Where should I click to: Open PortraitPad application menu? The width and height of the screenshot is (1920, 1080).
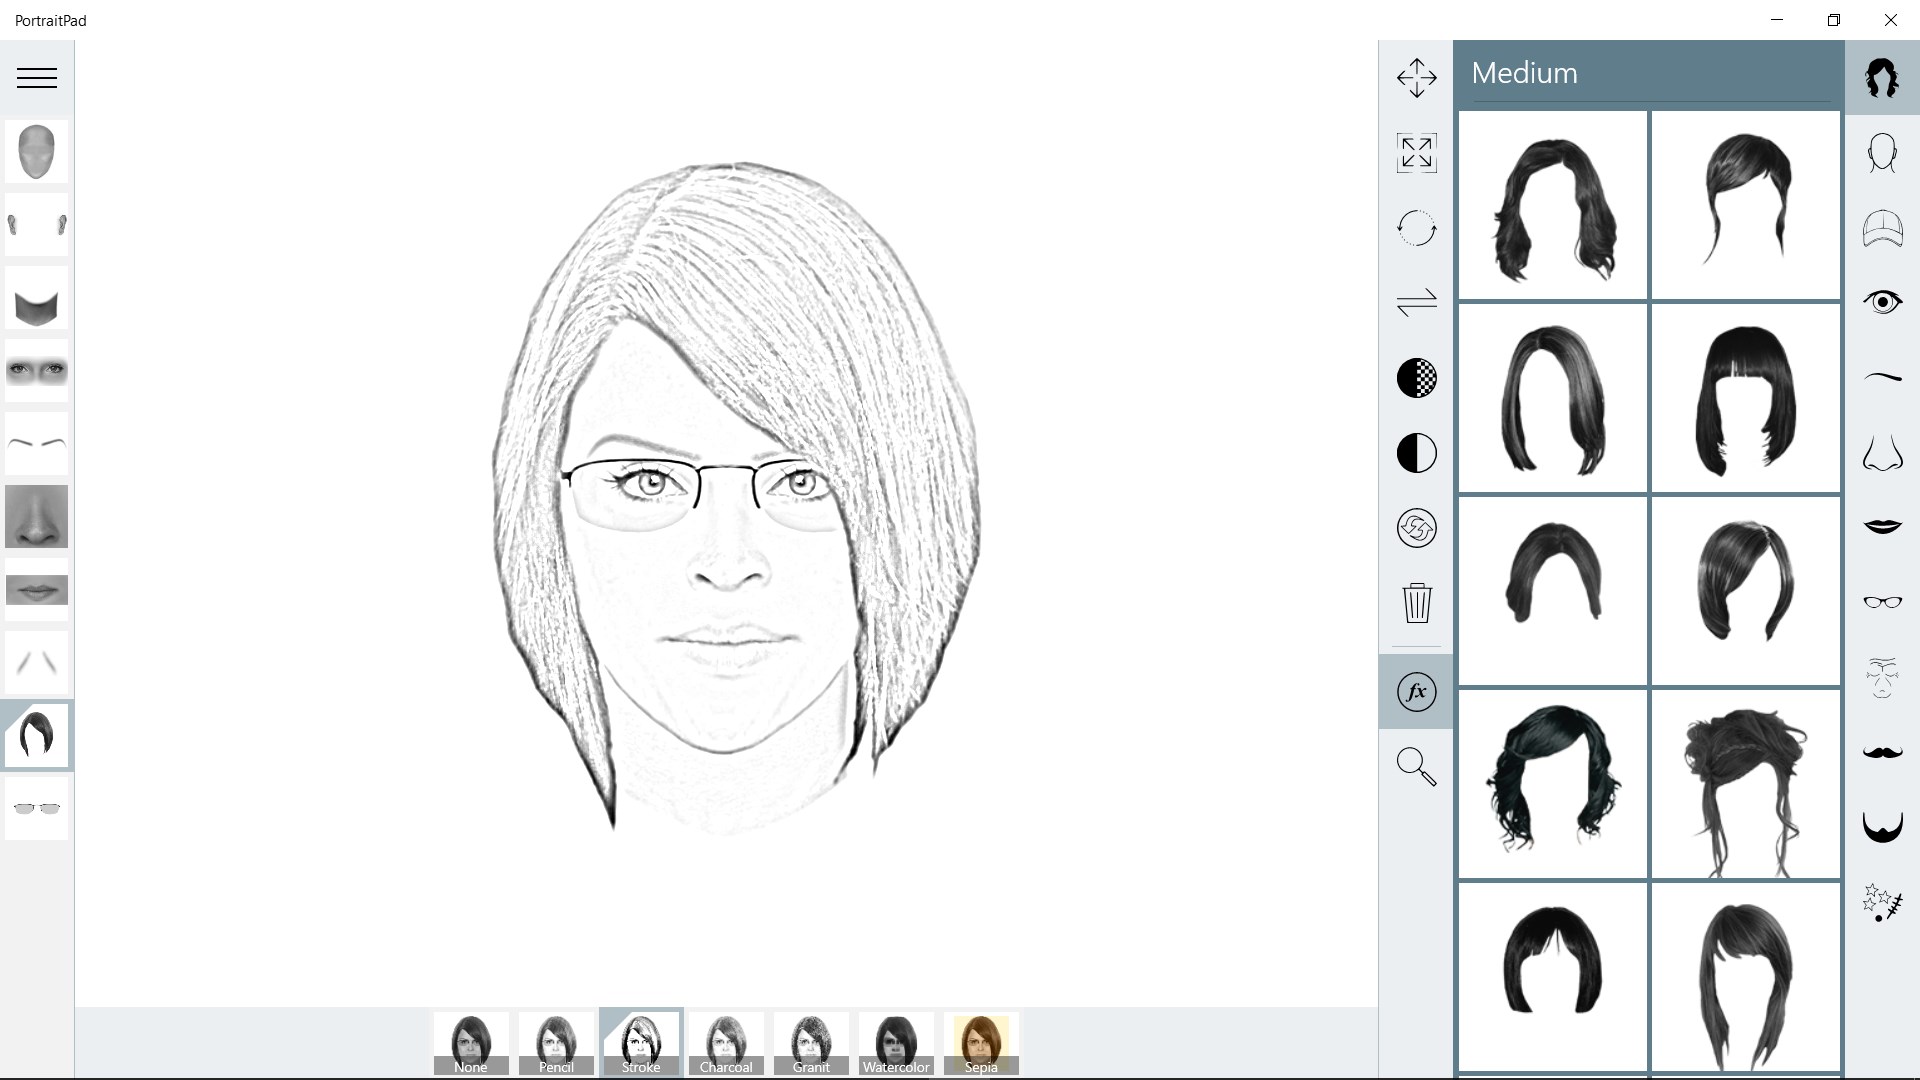pos(36,78)
